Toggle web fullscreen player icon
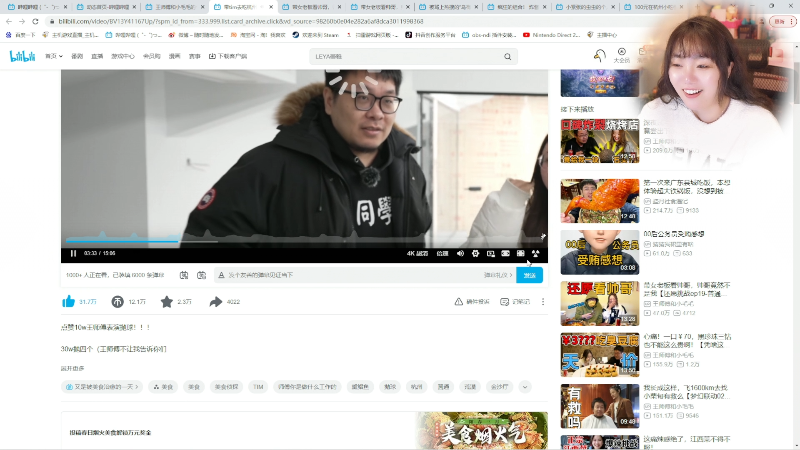Viewport: 800px width, 450px height. [x=520, y=254]
